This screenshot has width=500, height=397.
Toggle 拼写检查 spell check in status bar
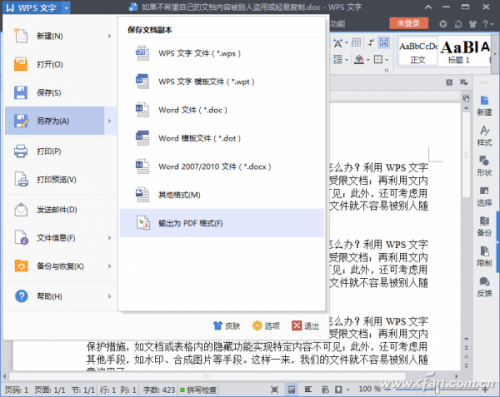click(x=198, y=390)
